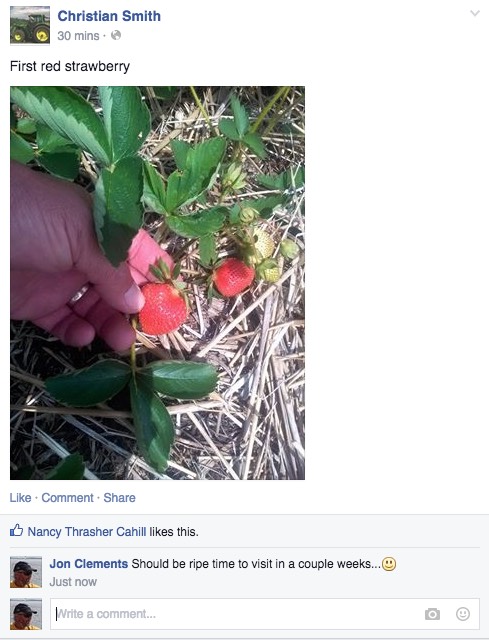Click the smiley emoticon in Jon's comment
Viewport: 489px width, 640px height.
point(389,564)
